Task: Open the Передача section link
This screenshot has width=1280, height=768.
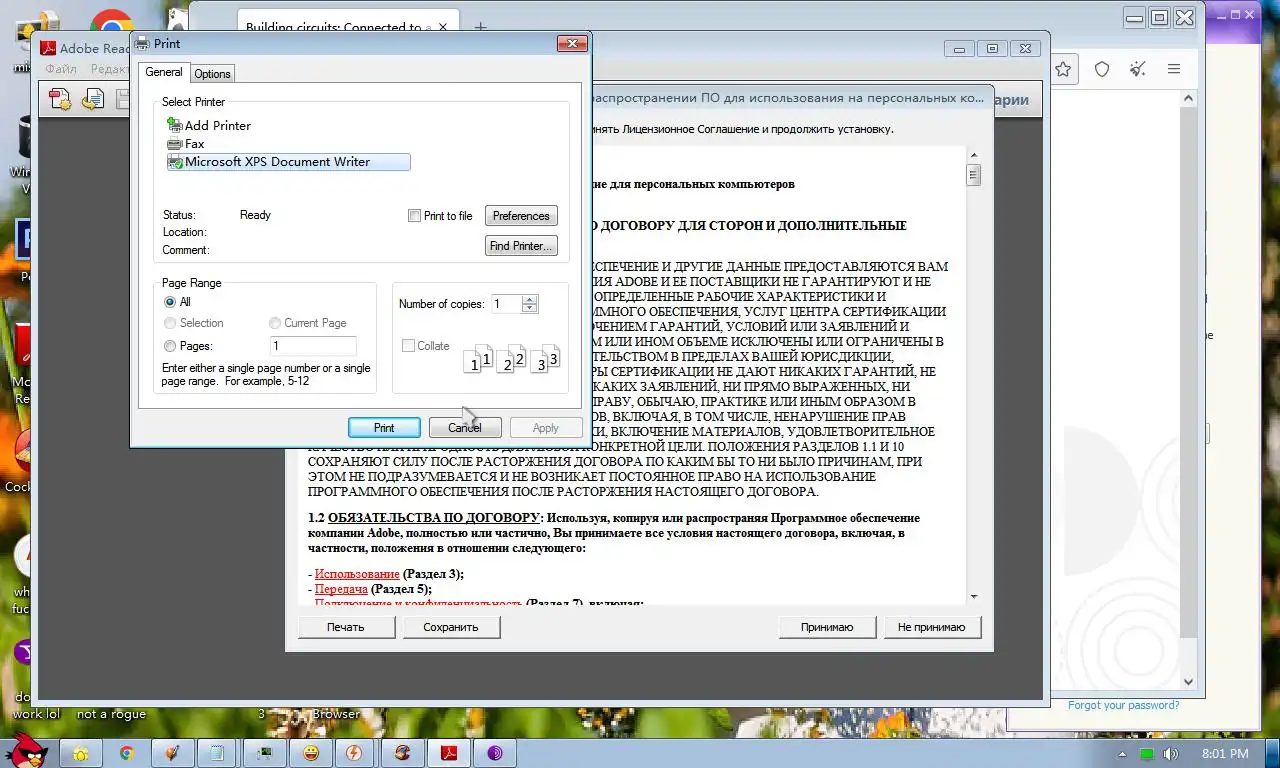Action: coord(342,589)
